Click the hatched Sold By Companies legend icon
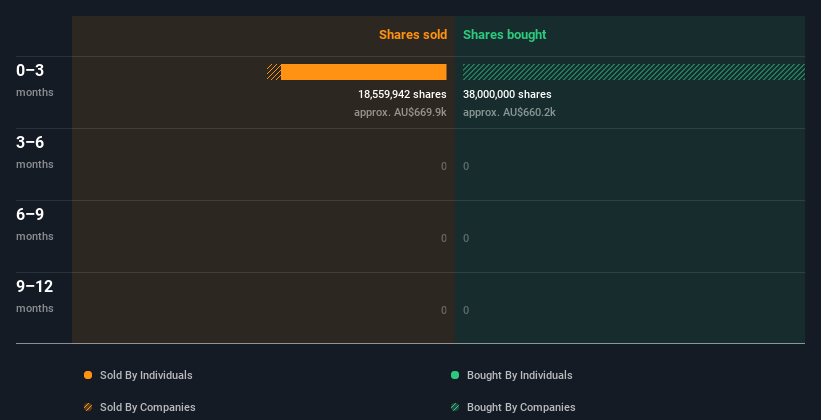Image resolution: width=821 pixels, height=420 pixels. [x=88, y=407]
